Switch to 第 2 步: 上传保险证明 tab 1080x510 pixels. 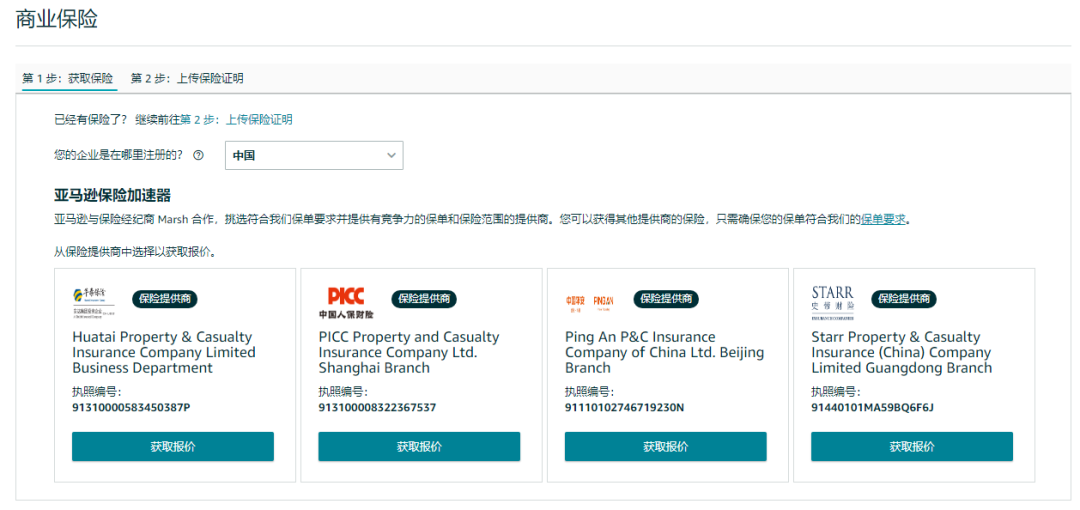click(x=187, y=78)
